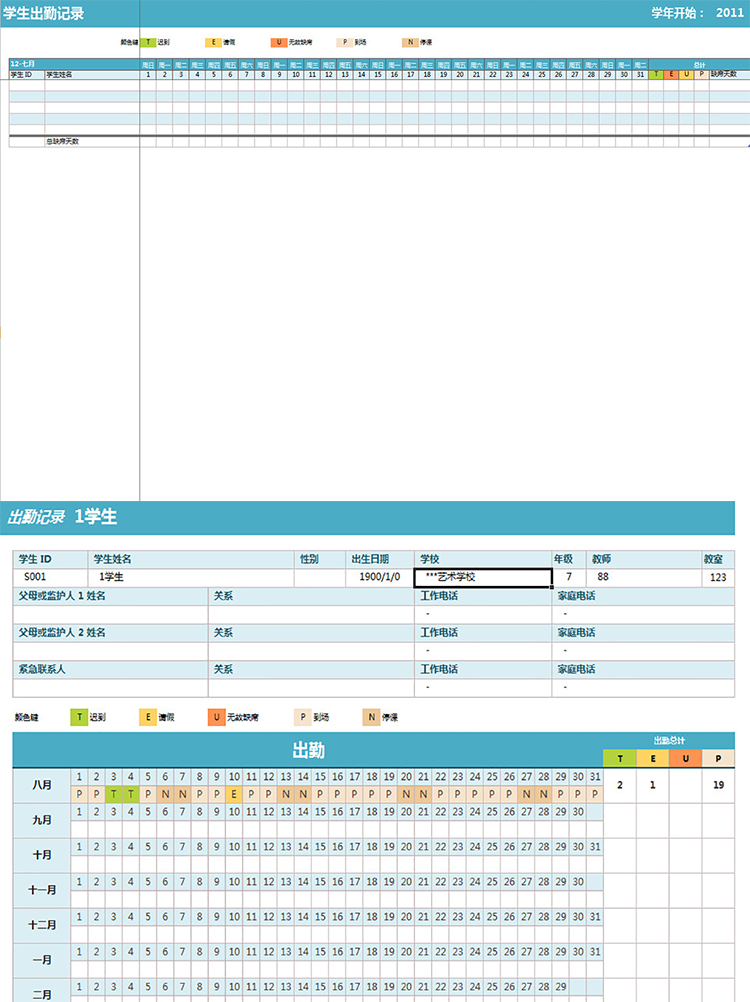This screenshot has width=750, height=1002.
Task: Click the student name cell 1学生
Action: pyautogui.click(x=191, y=577)
